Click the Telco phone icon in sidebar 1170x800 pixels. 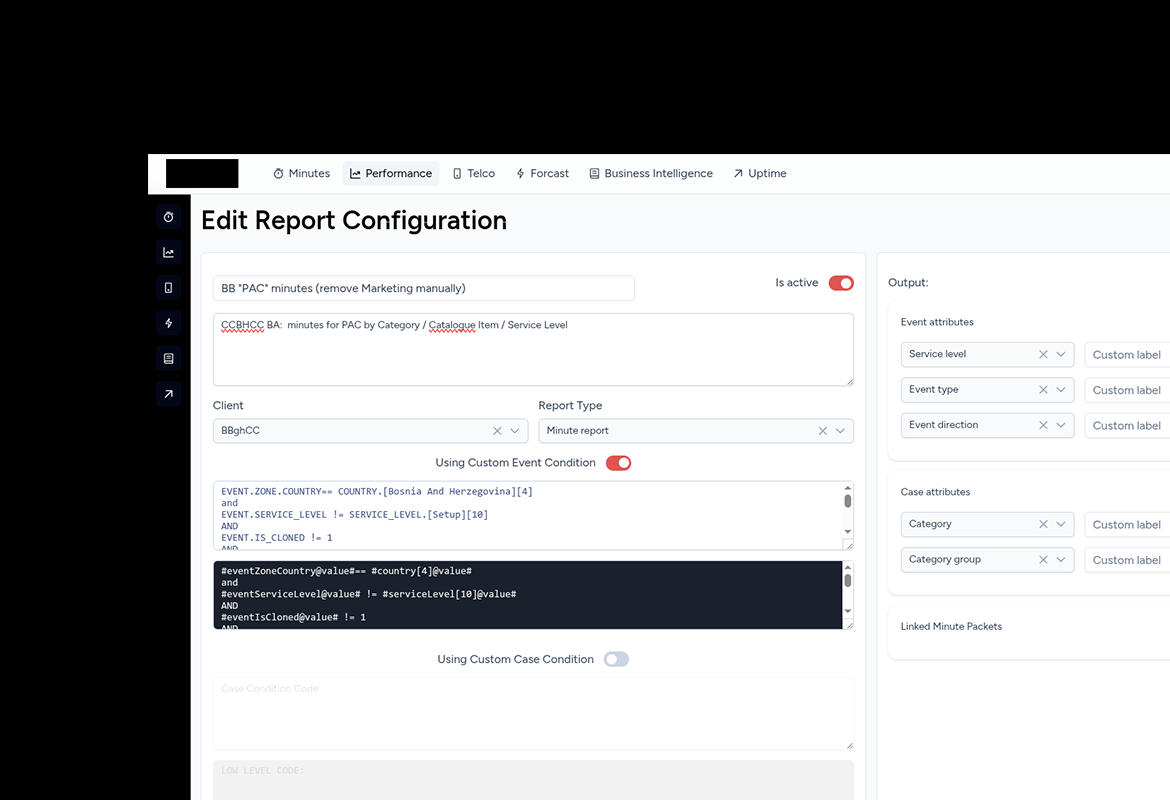point(168,287)
